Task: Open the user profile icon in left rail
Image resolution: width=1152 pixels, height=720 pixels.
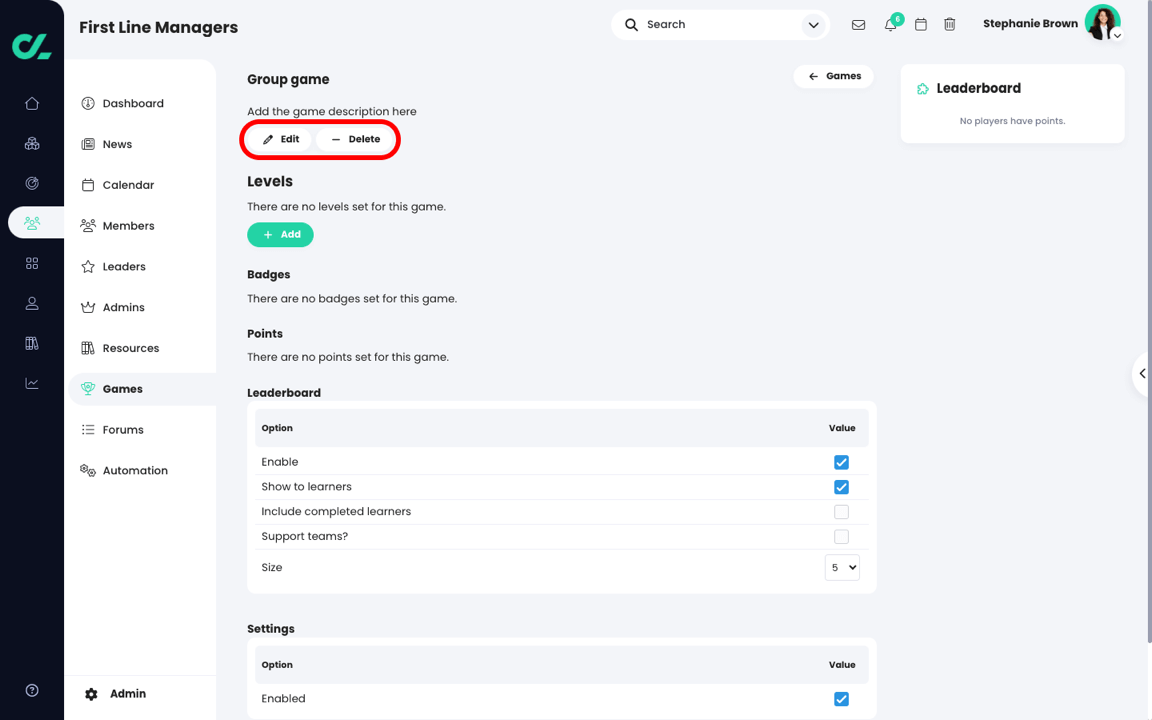Action: [x=32, y=303]
